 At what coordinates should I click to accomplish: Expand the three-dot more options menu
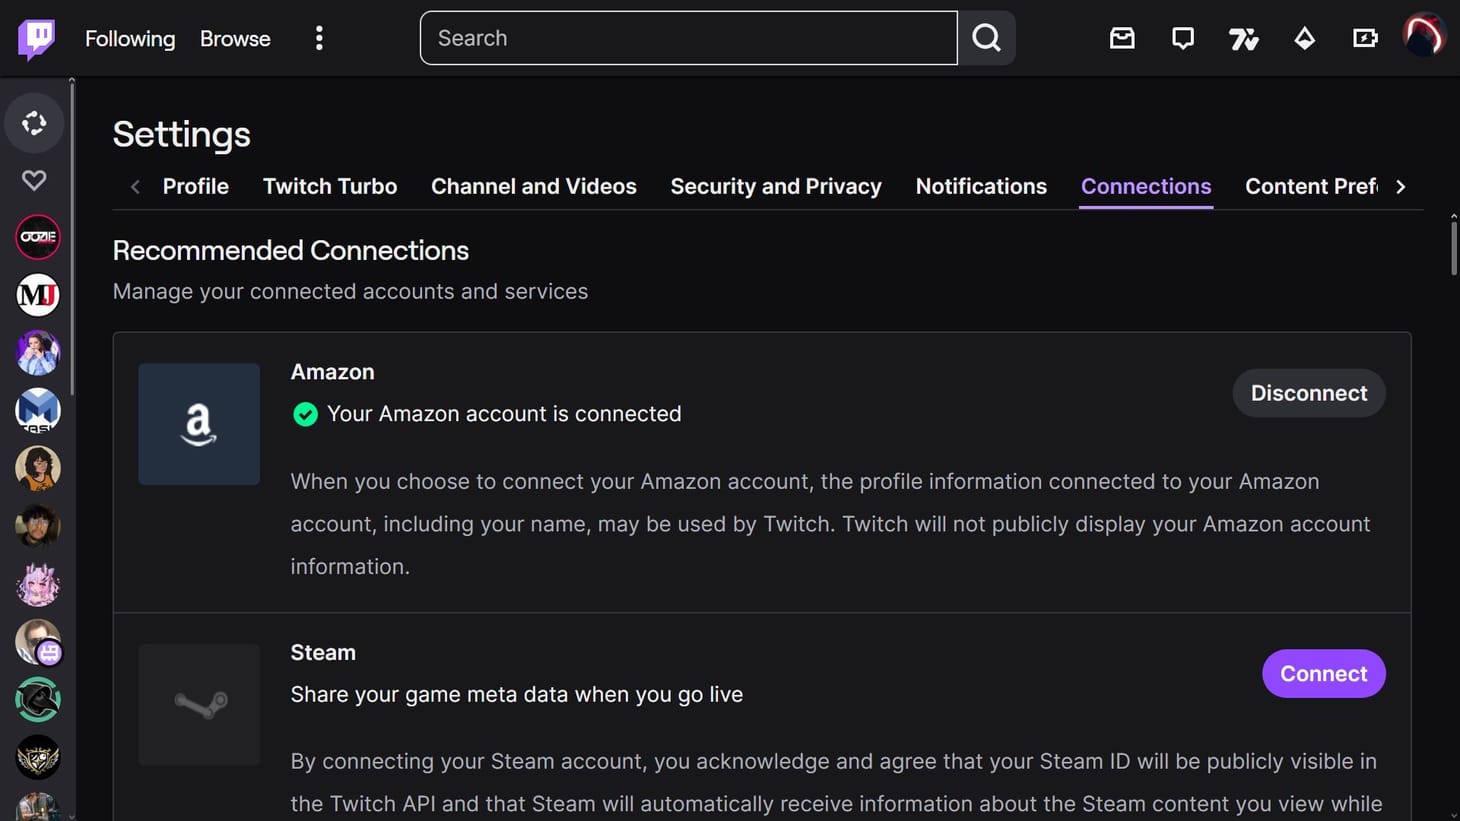coord(319,39)
